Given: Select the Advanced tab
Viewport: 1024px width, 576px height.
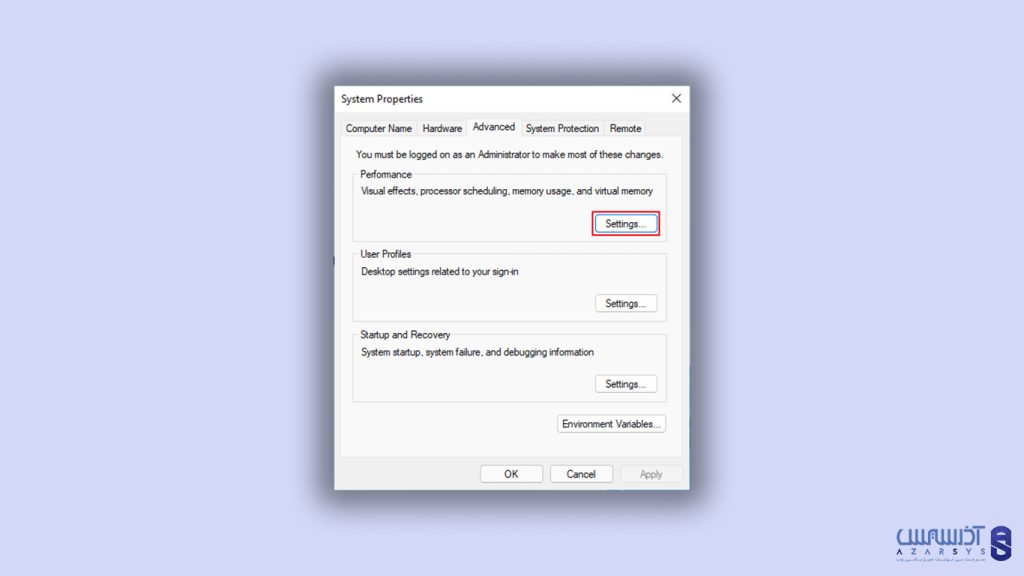Looking at the screenshot, I should [494, 127].
